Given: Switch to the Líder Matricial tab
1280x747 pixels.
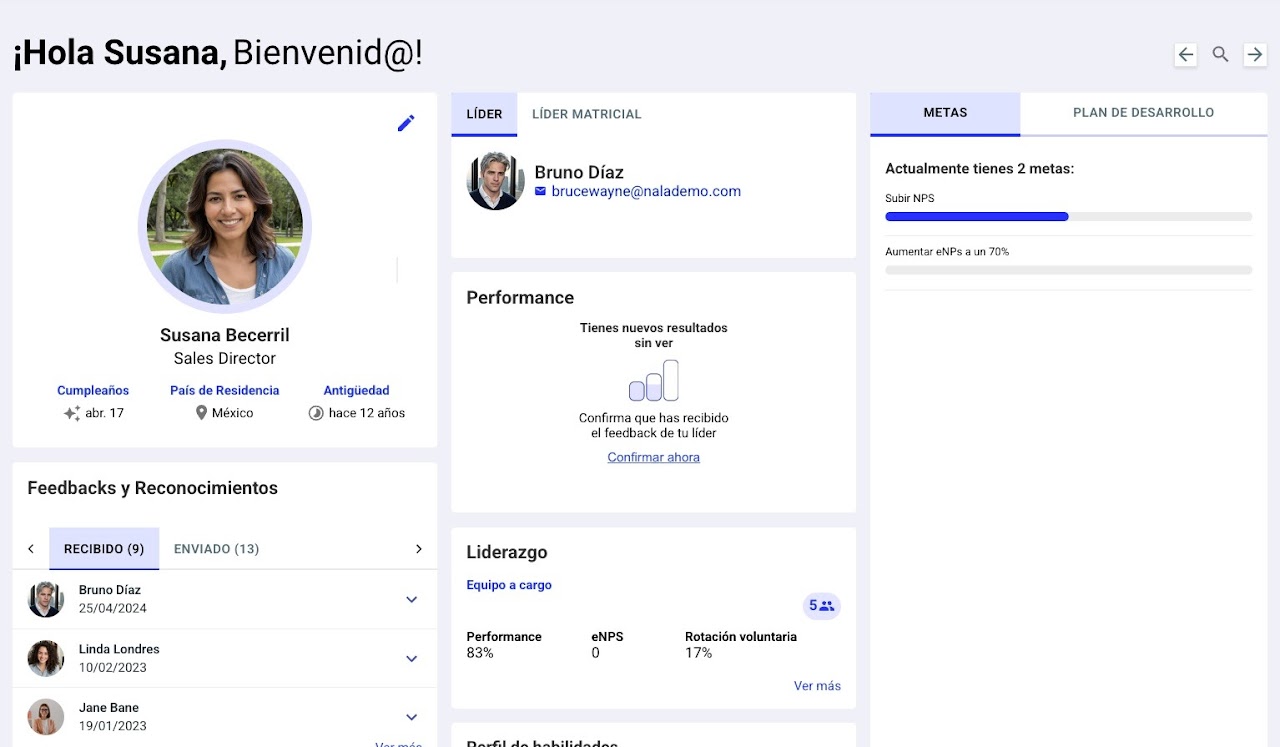Looking at the screenshot, I should (x=586, y=114).
